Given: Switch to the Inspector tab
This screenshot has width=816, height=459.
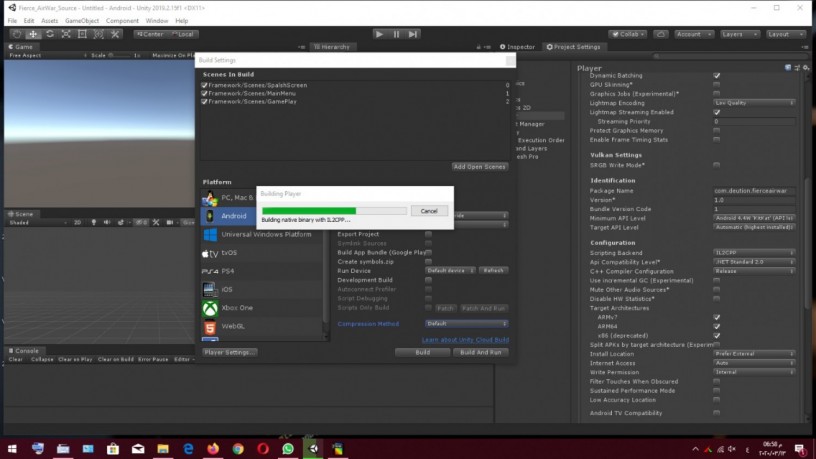Looking at the screenshot, I should pos(518,47).
